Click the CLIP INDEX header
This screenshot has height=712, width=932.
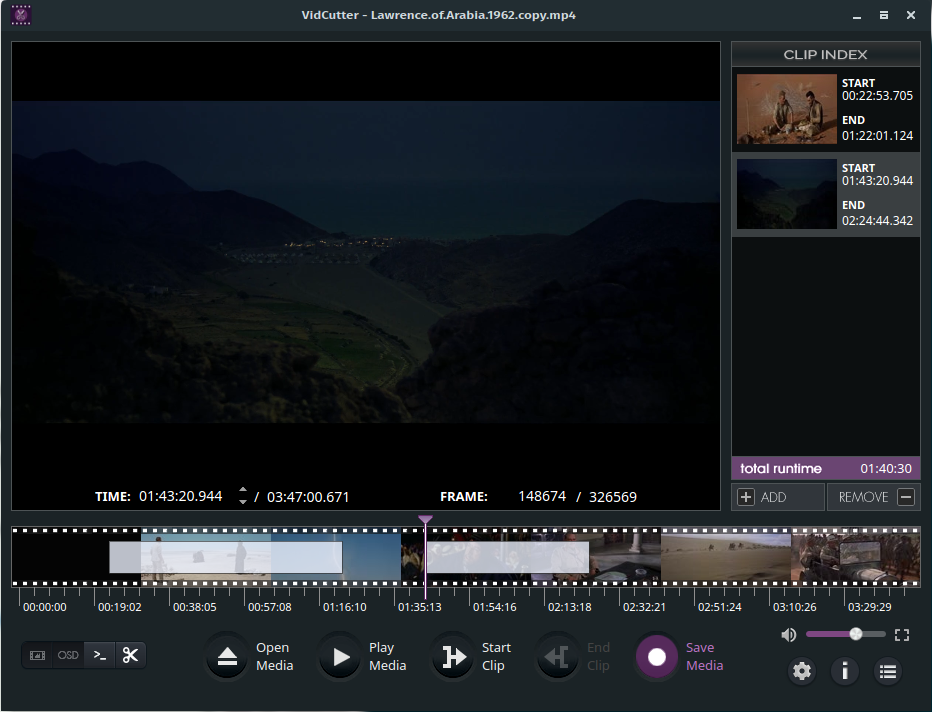(826, 55)
